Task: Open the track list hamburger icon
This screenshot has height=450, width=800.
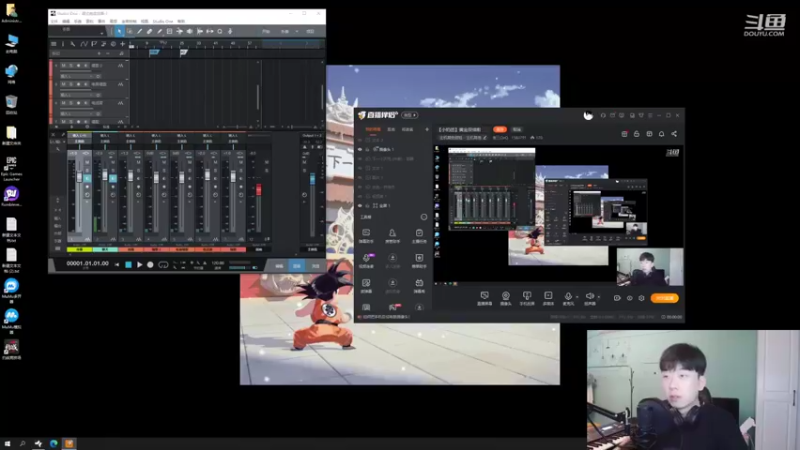Action: coord(54,44)
